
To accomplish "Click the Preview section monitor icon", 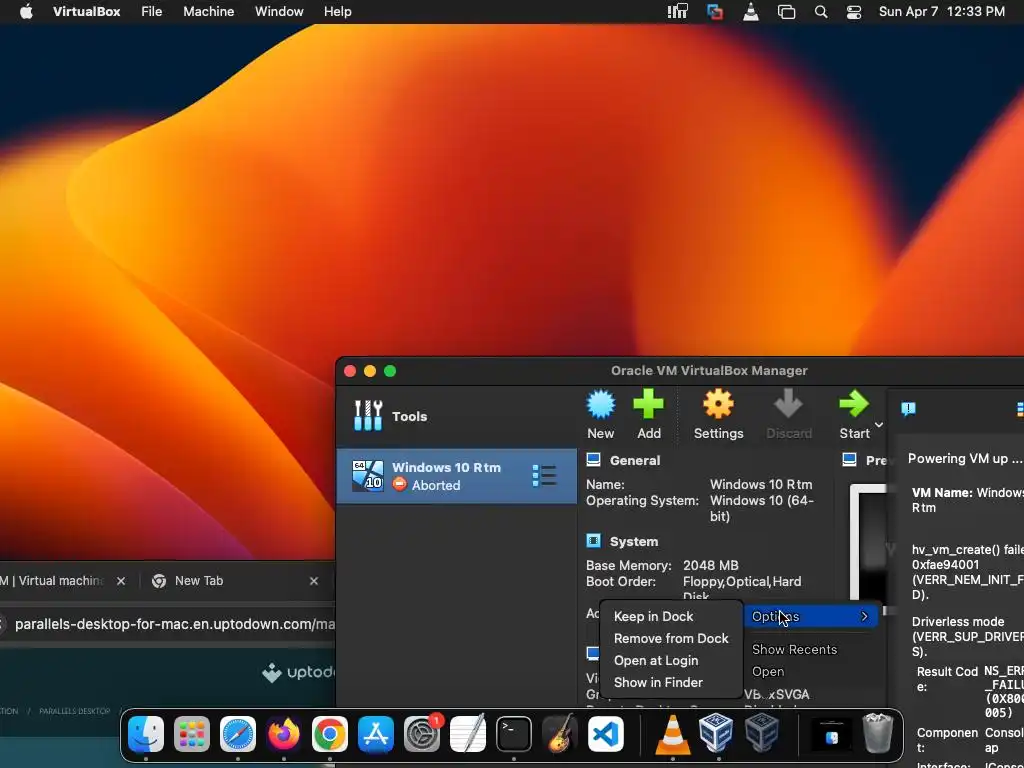I will pyautogui.click(x=849, y=460).
